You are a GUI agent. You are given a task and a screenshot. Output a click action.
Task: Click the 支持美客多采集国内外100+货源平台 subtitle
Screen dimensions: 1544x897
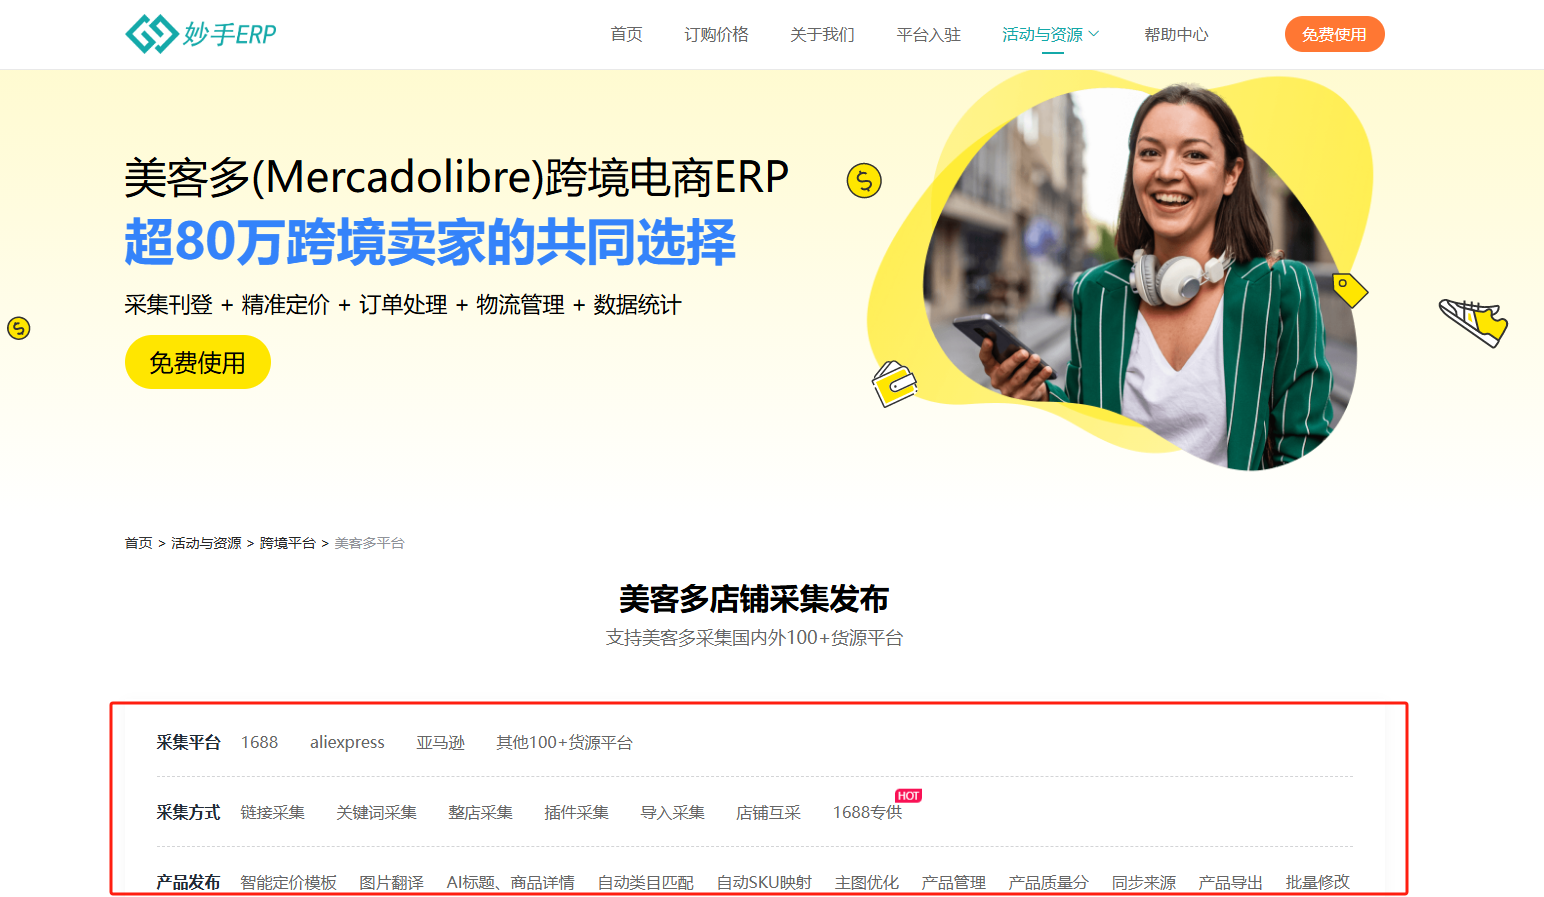click(754, 637)
